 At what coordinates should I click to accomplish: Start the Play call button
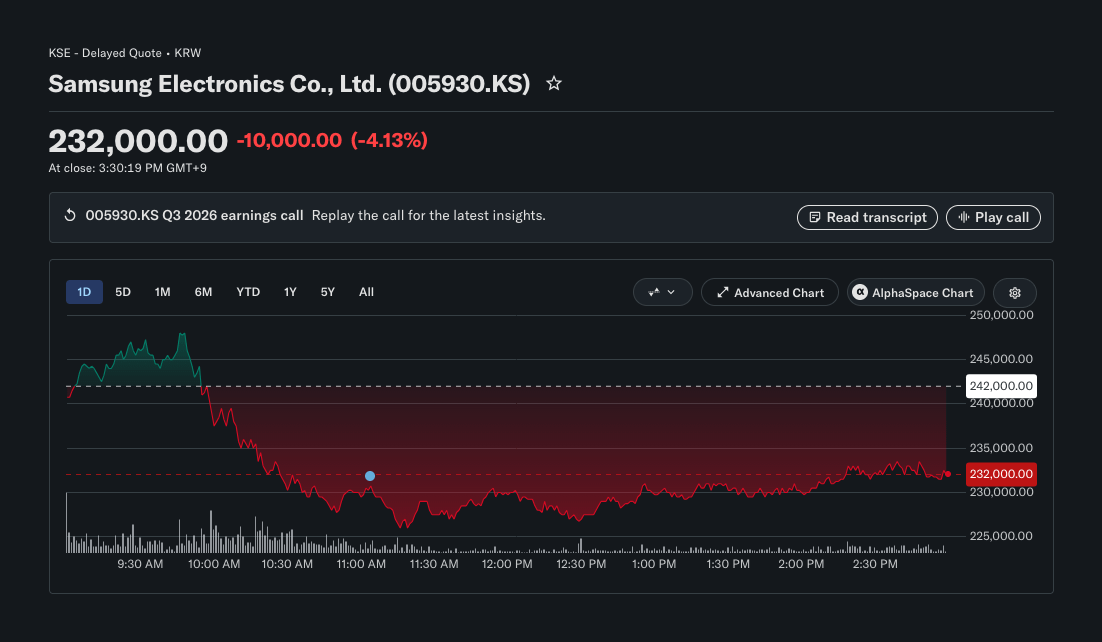(993, 217)
